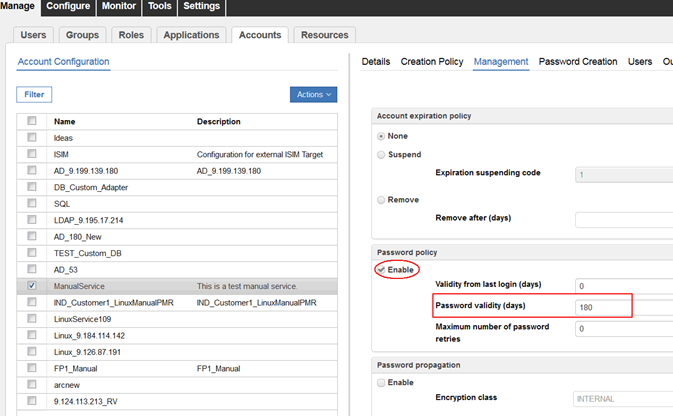Switch to the Resources tab
Viewport: 673px width, 416px height.
point(324,35)
